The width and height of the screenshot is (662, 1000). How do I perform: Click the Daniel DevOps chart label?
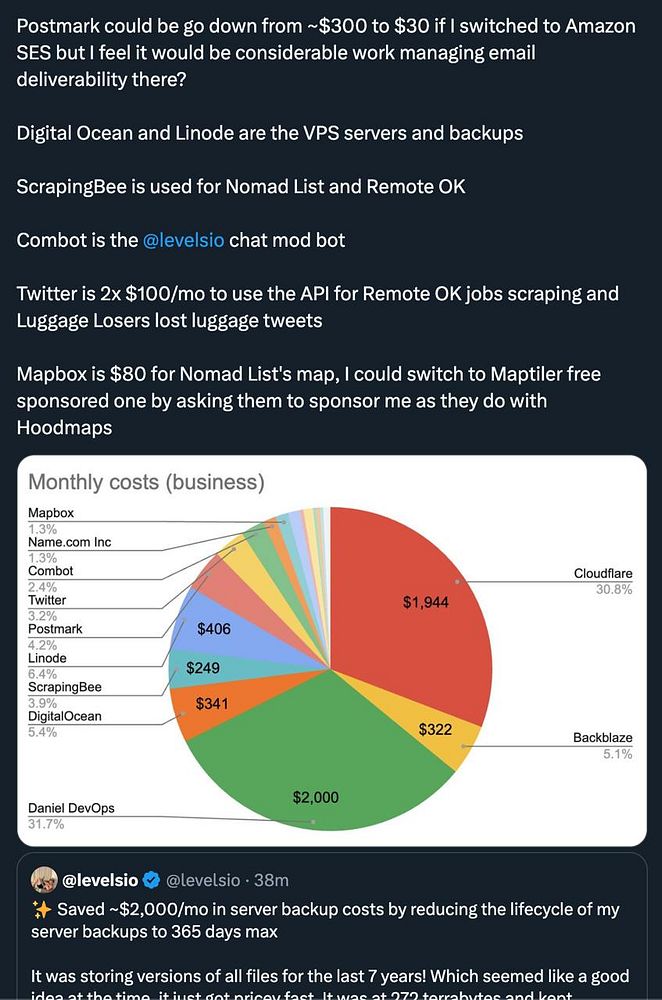(71, 808)
